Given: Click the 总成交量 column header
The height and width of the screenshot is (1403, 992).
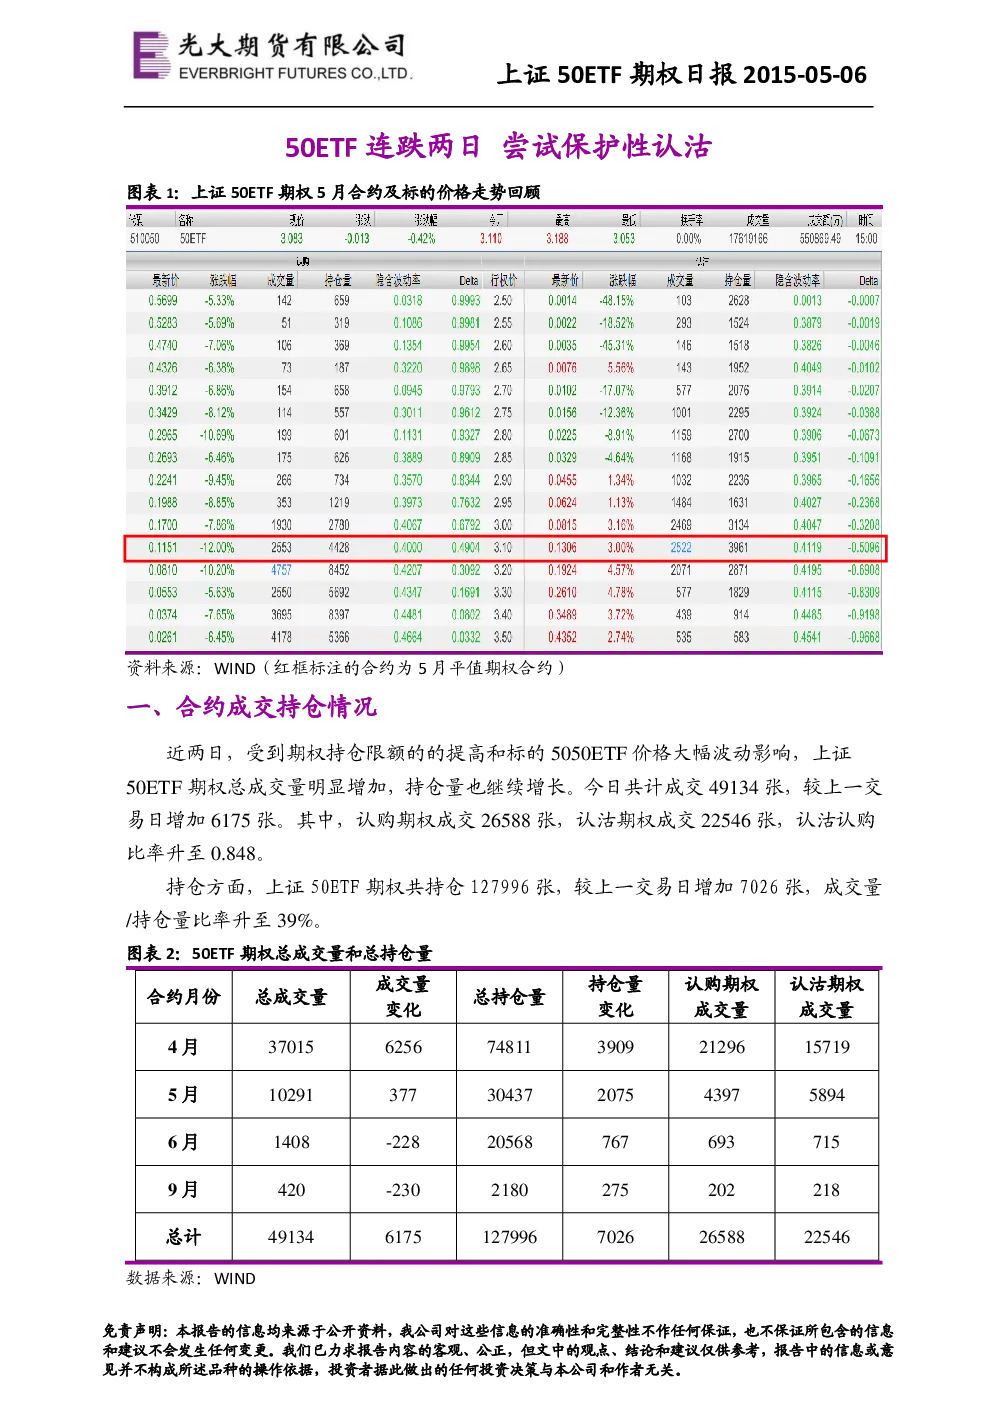Looking at the screenshot, I should pos(291,997).
